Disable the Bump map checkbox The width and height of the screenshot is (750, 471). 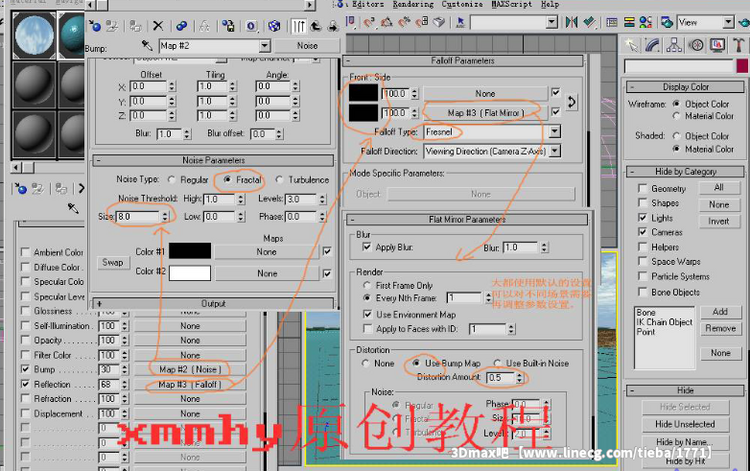[25, 370]
